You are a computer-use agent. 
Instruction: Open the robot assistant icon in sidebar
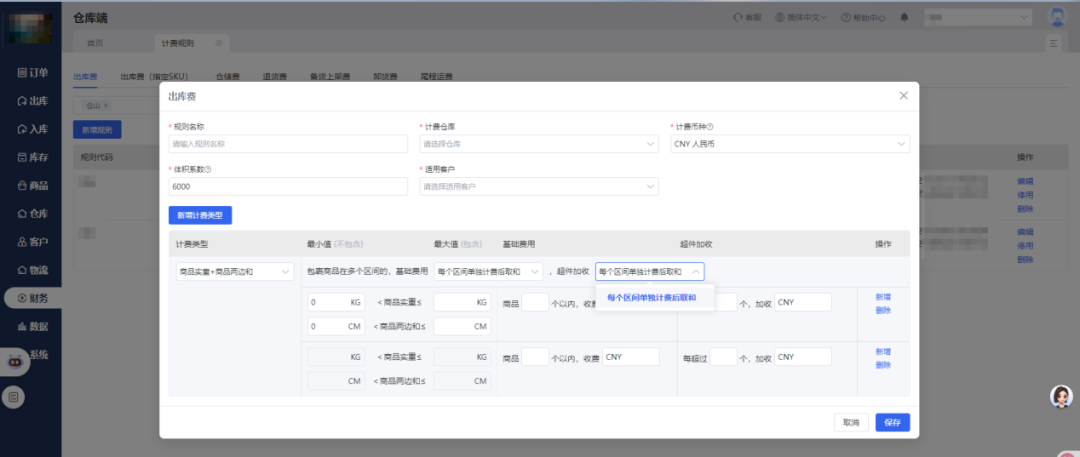point(15,359)
